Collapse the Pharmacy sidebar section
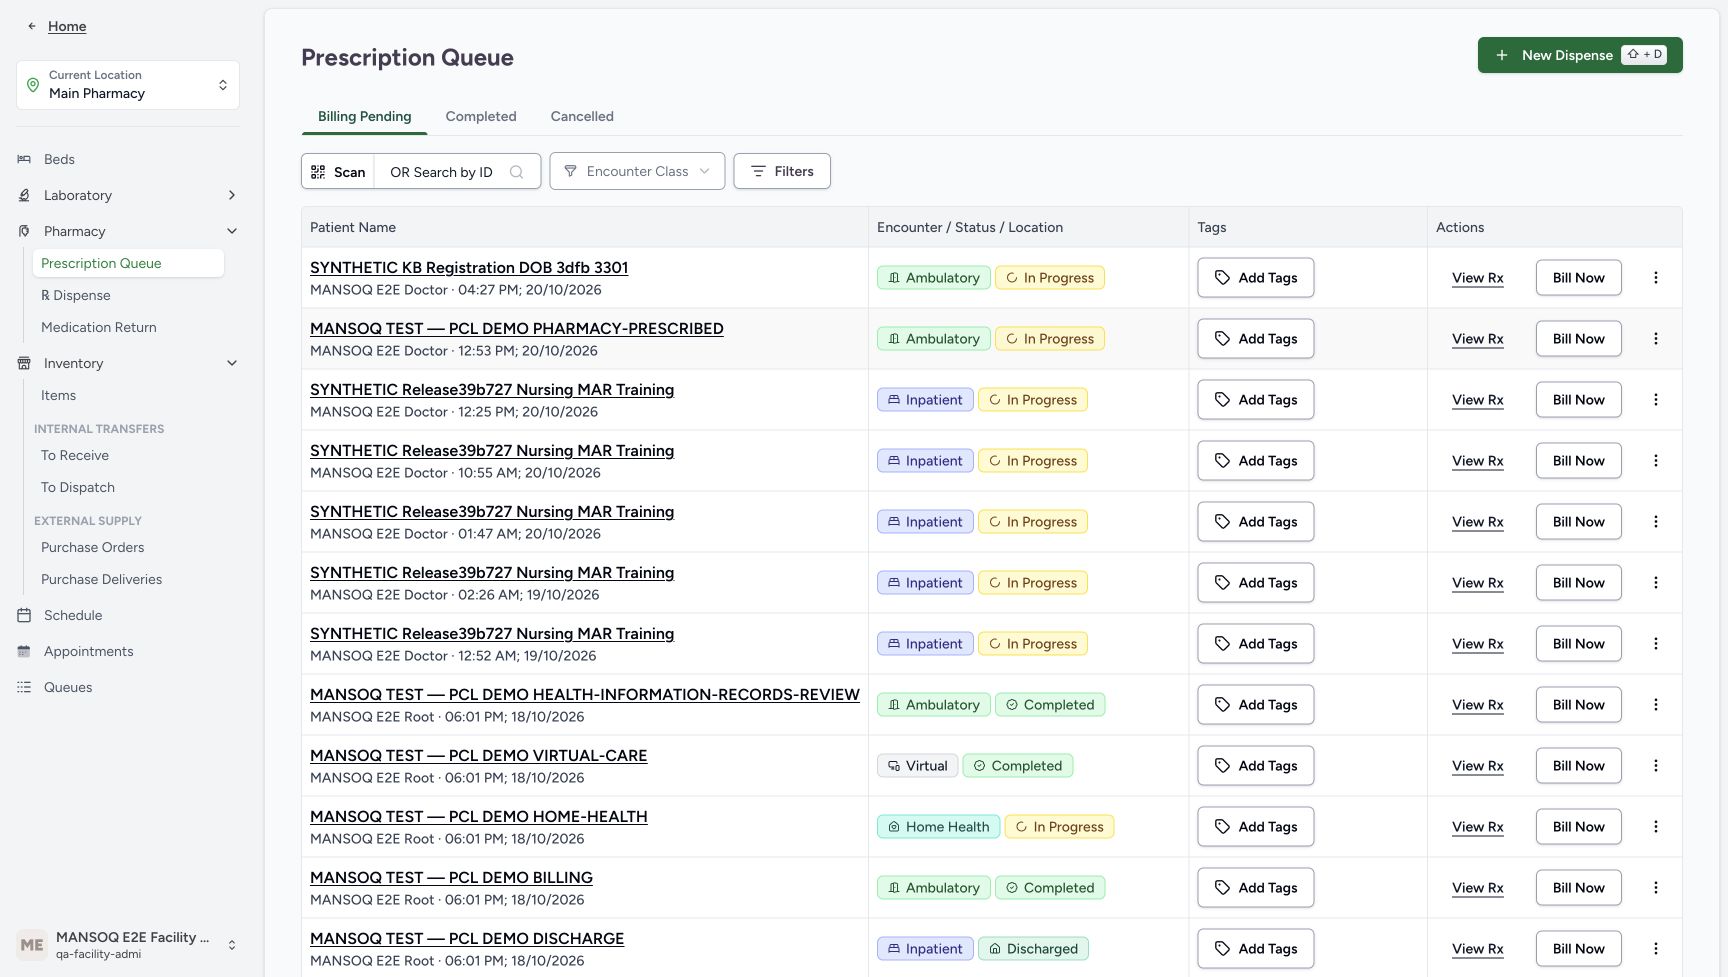 point(128,231)
